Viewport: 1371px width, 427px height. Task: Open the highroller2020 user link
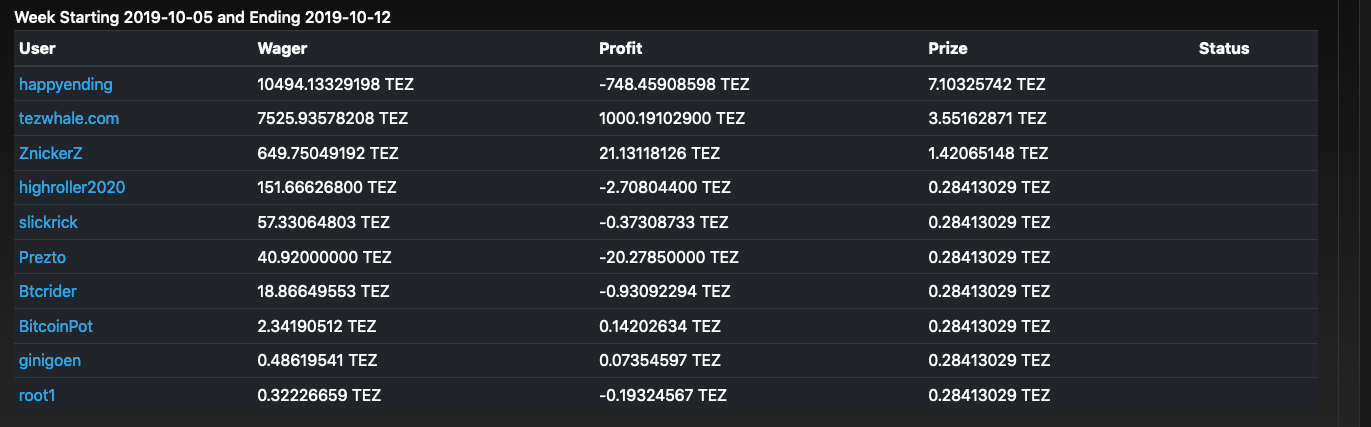(x=72, y=187)
